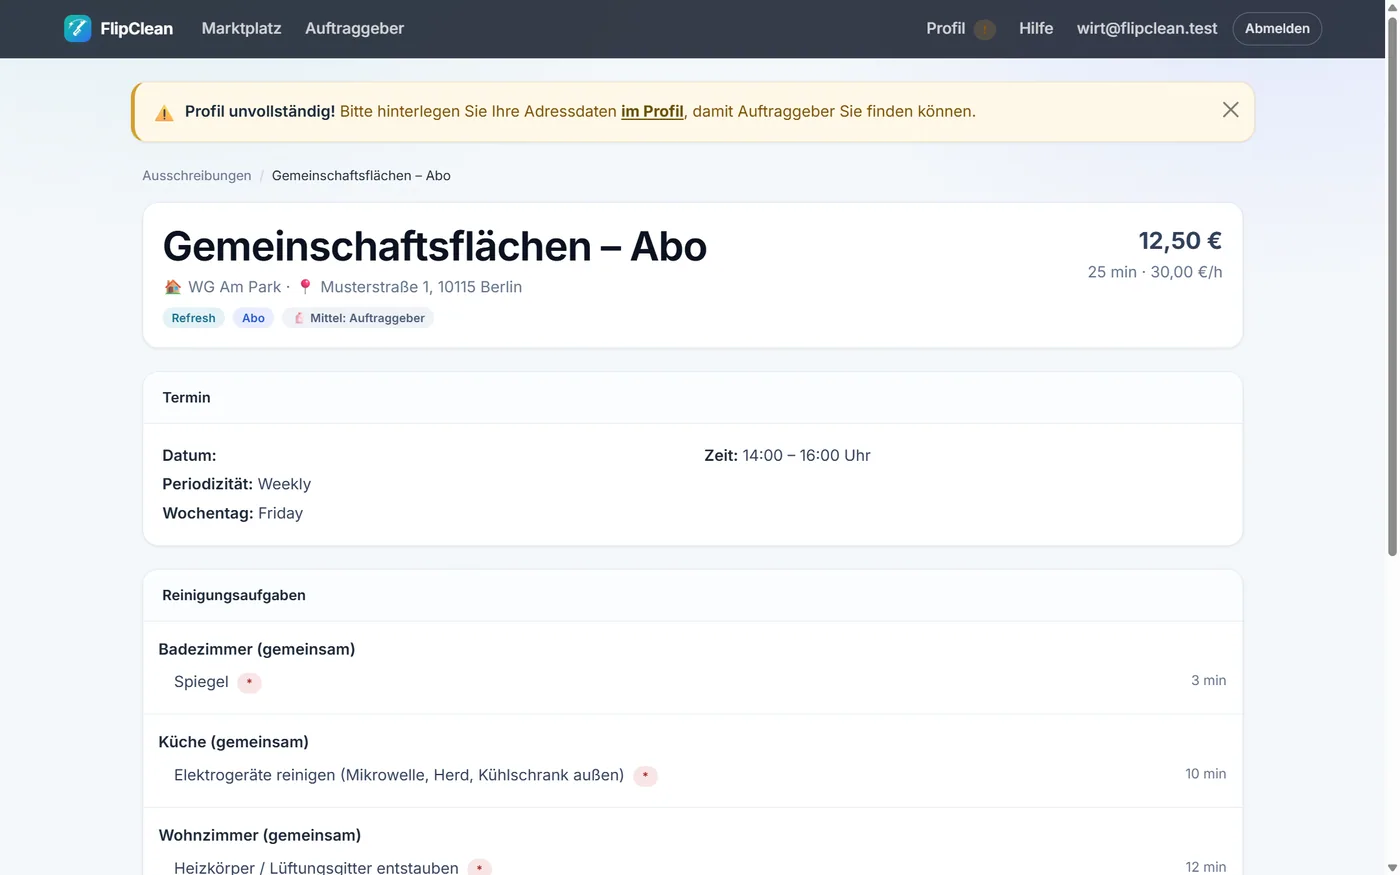
Task: Click the 'Elektrogeräte reinigen' task text
Action: 399,775
